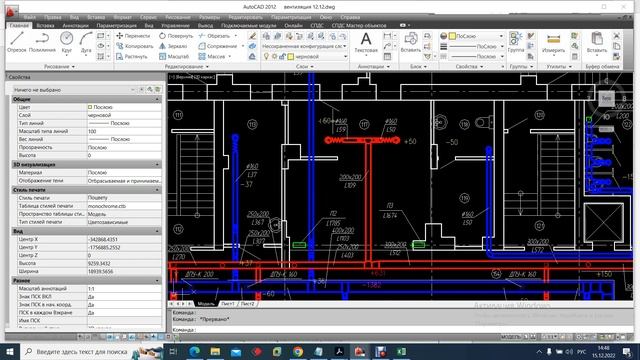
Task: Toggle the layer lock padlock icon
Action: [x=282, y=56]
